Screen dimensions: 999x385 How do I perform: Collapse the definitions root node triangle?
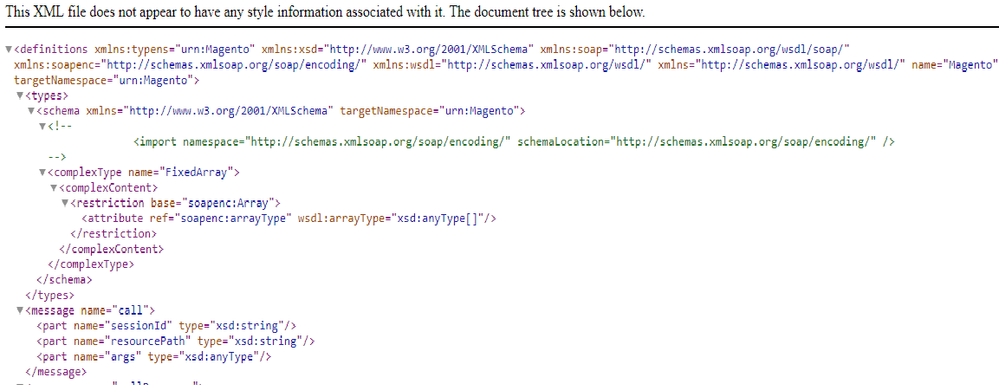tap(8, 49)
